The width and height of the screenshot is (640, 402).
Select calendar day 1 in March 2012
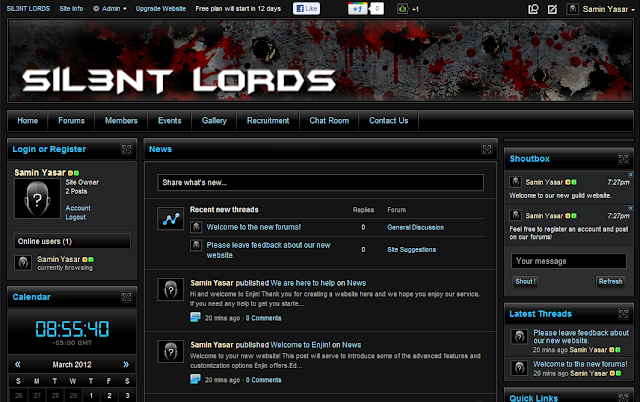[91, 395]
